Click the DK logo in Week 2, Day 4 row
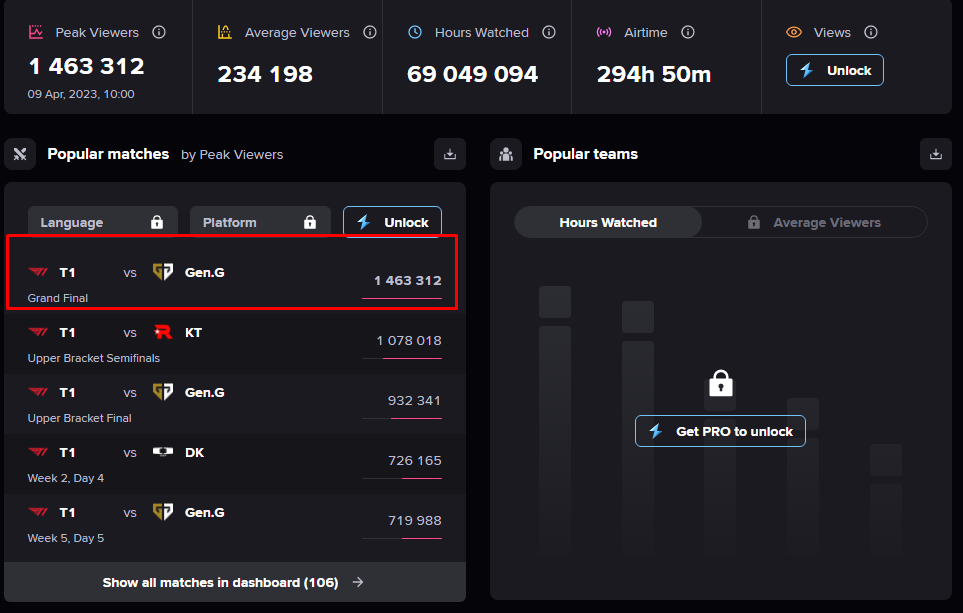The image size is (963, 613). click(x=163, y=452)
